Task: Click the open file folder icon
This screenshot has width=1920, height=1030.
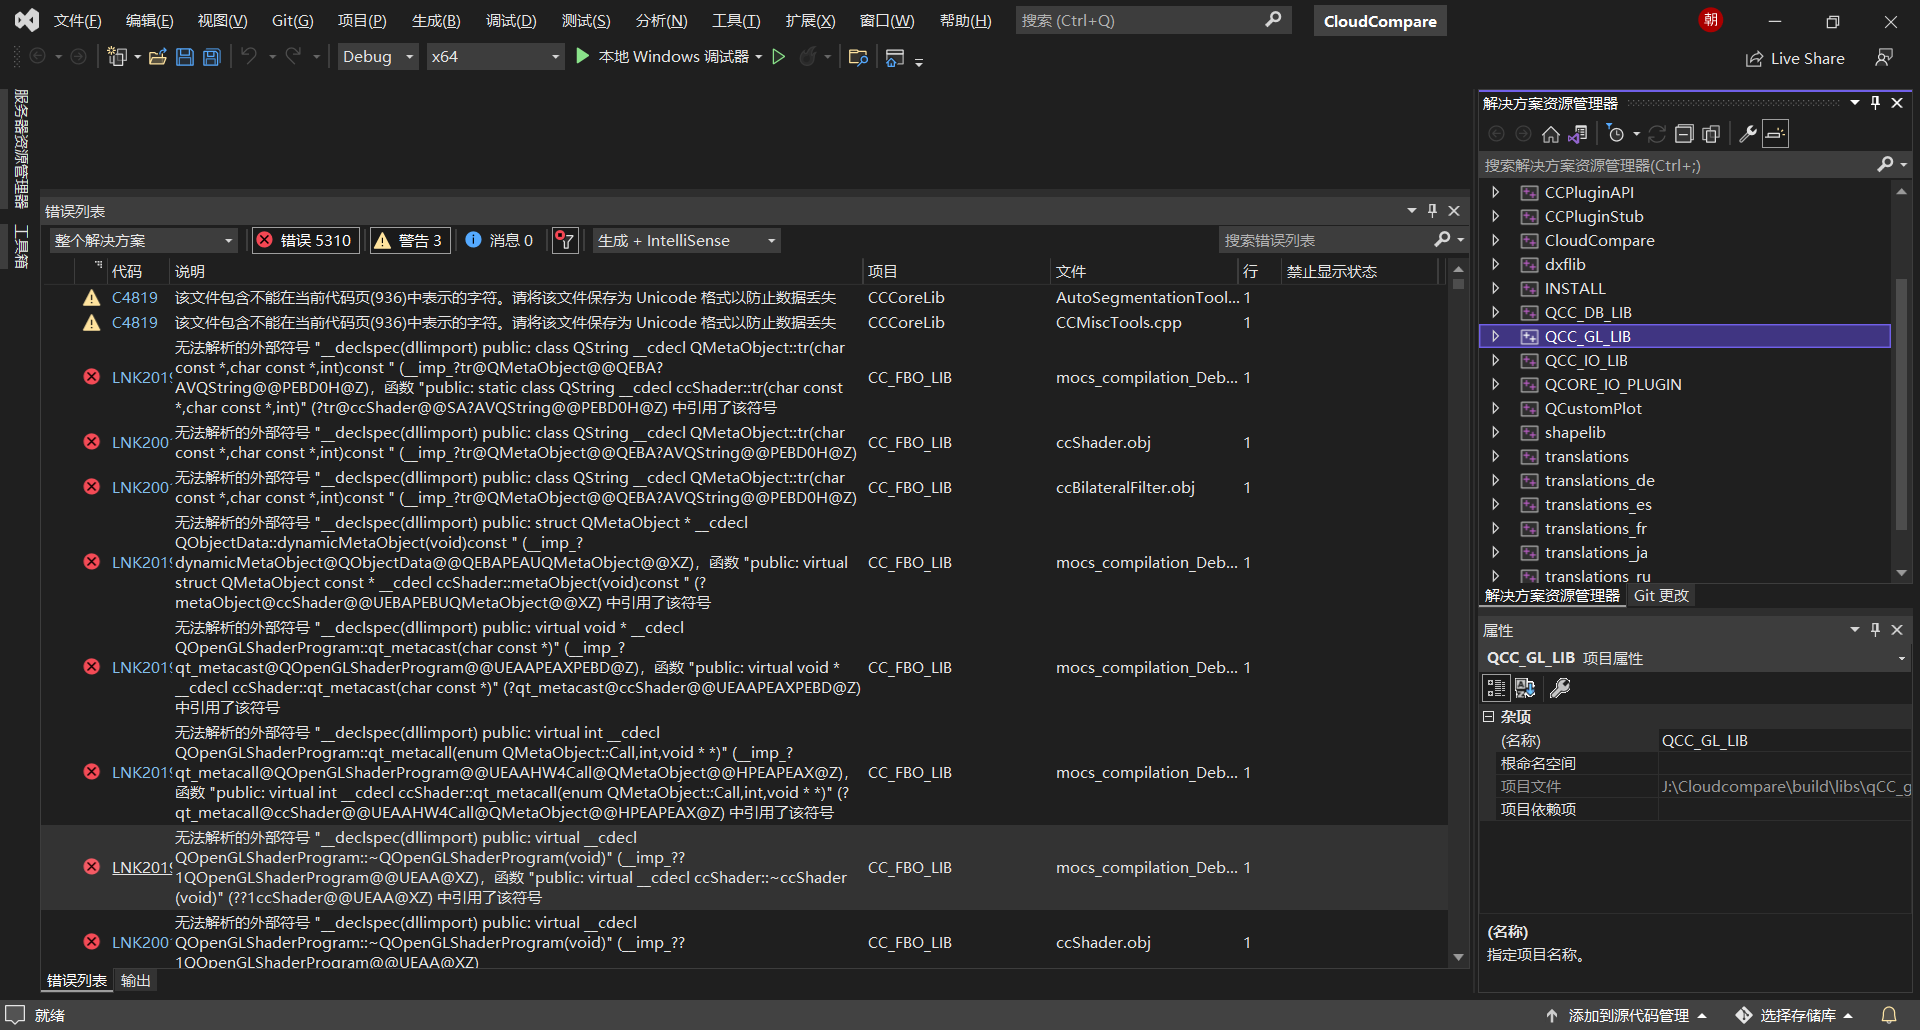Action: [x=158, y=57]
